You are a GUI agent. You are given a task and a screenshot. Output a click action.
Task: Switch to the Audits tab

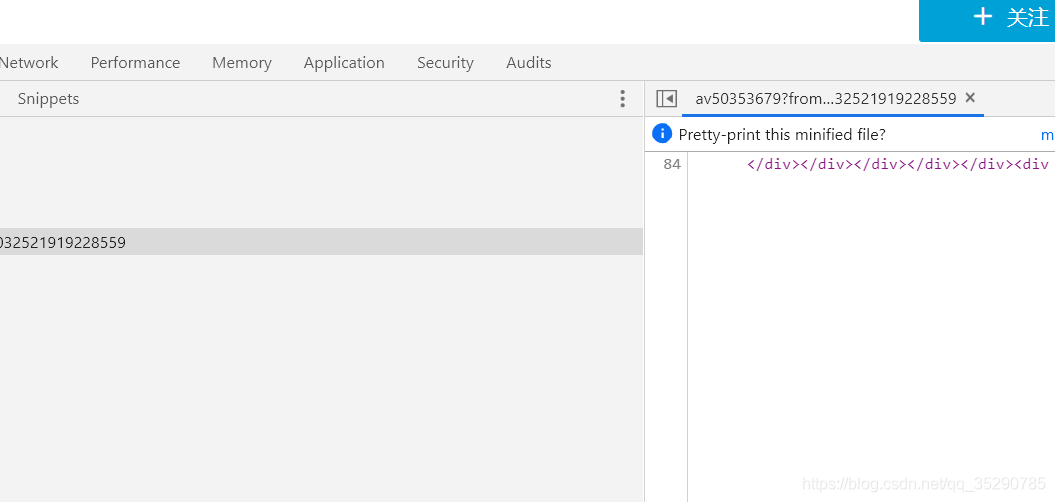[x=528, y=63]
